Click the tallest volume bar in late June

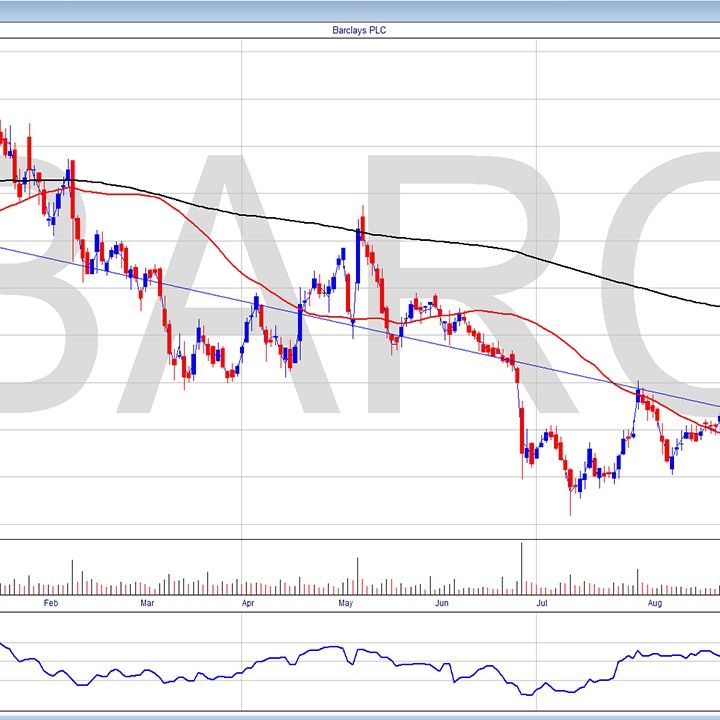coord(521,570)
